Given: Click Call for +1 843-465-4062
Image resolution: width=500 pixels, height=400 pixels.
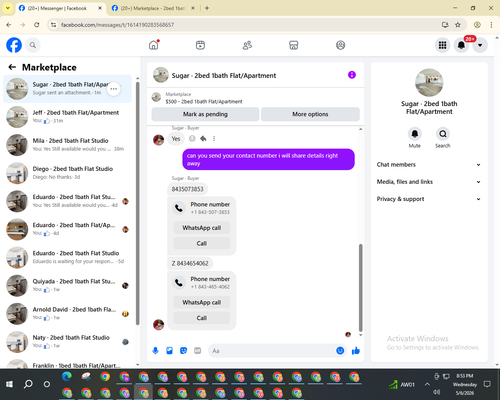Looking at the screenshot, I should (x=202, y=318).
